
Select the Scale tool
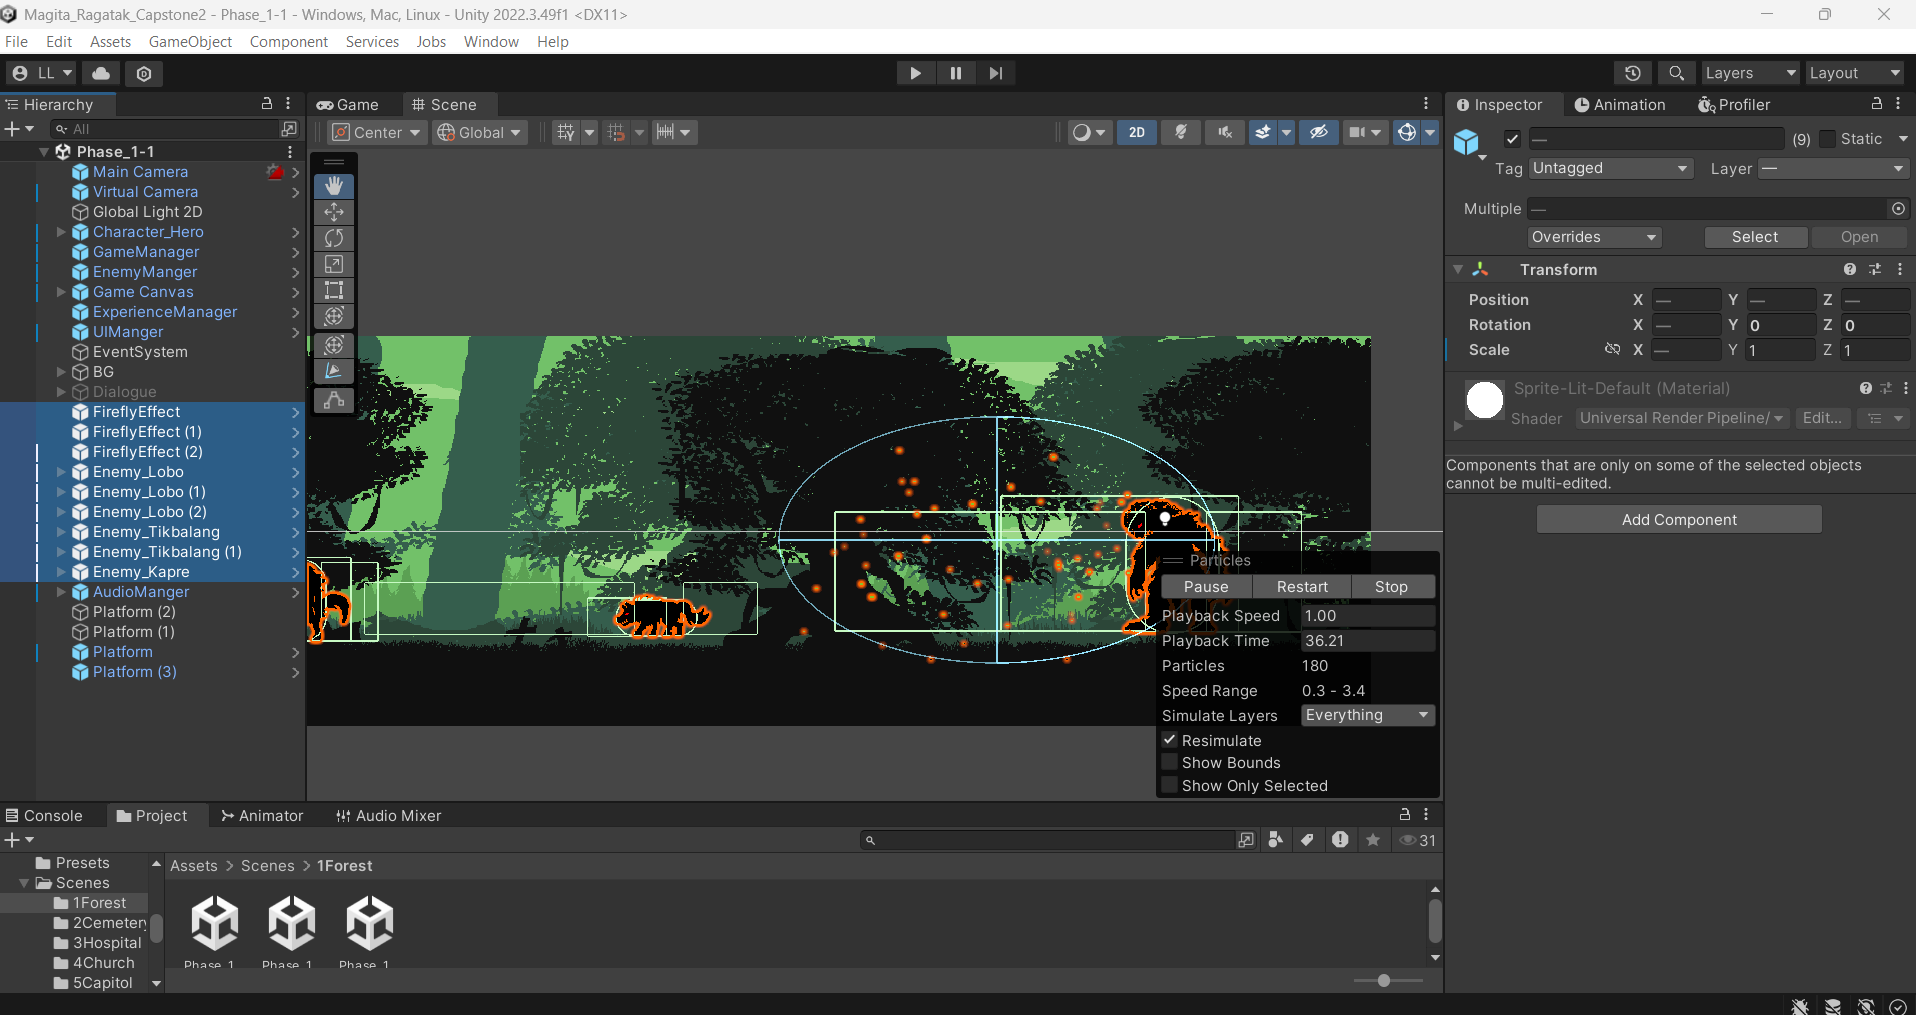[334, 264]
